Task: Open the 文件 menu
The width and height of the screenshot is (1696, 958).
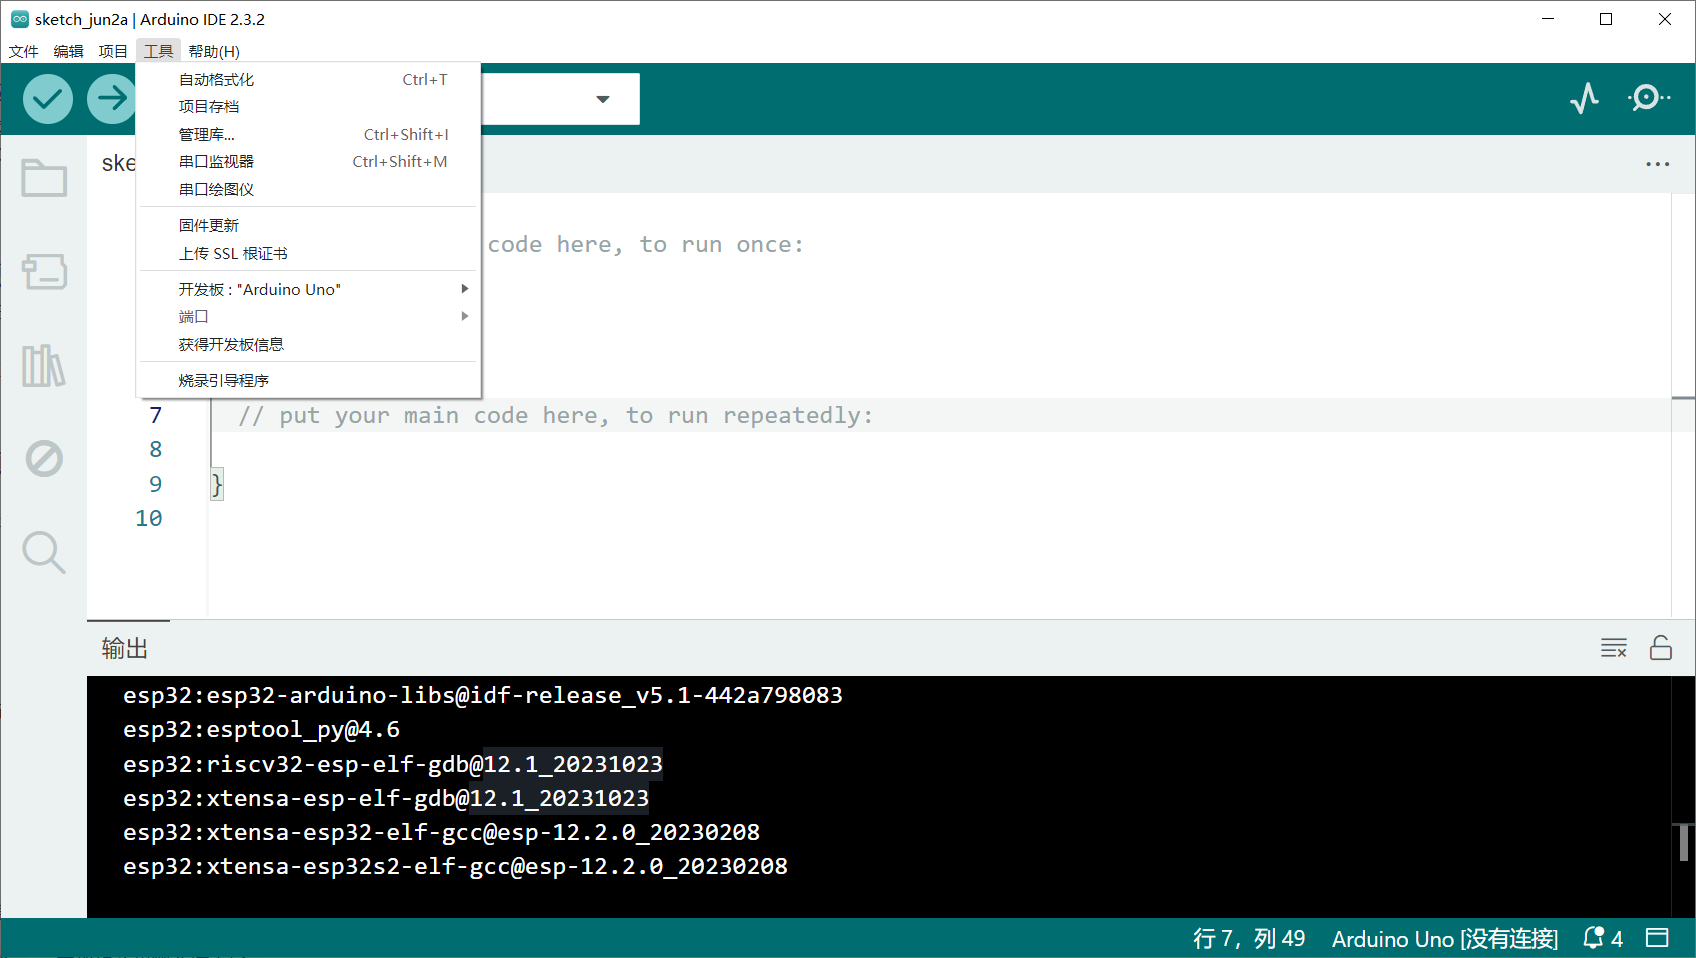Action: pos(24,51)
